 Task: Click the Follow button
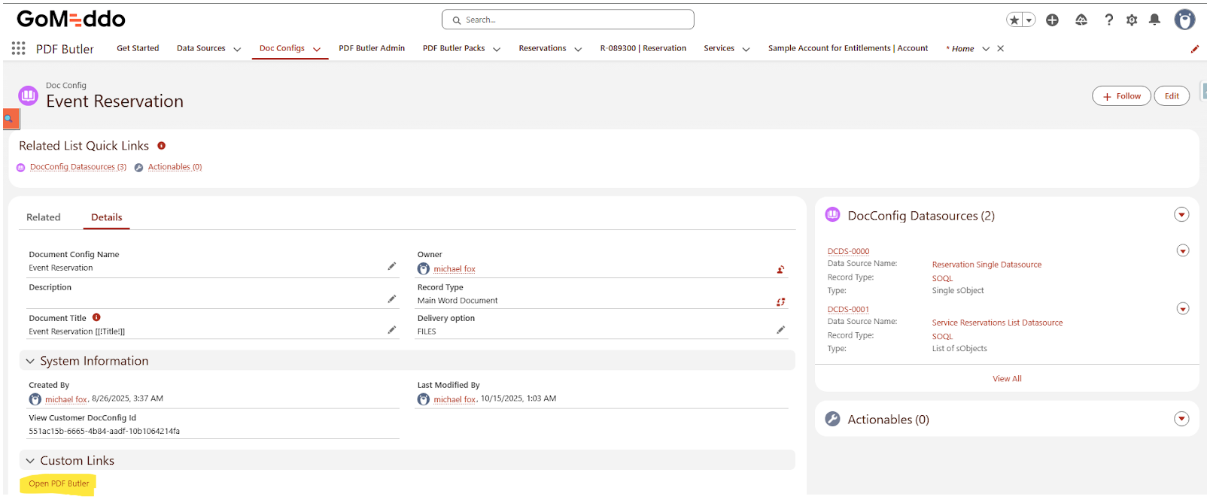1121,96
